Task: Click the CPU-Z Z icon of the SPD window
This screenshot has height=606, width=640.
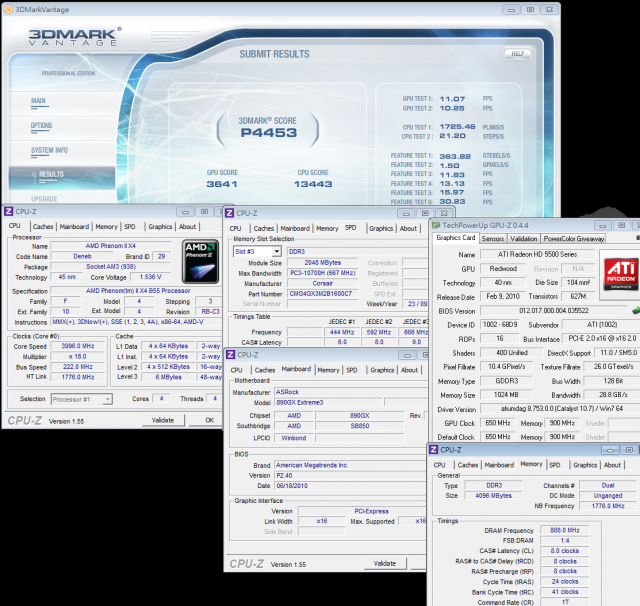Action: (x=229, y=213)
